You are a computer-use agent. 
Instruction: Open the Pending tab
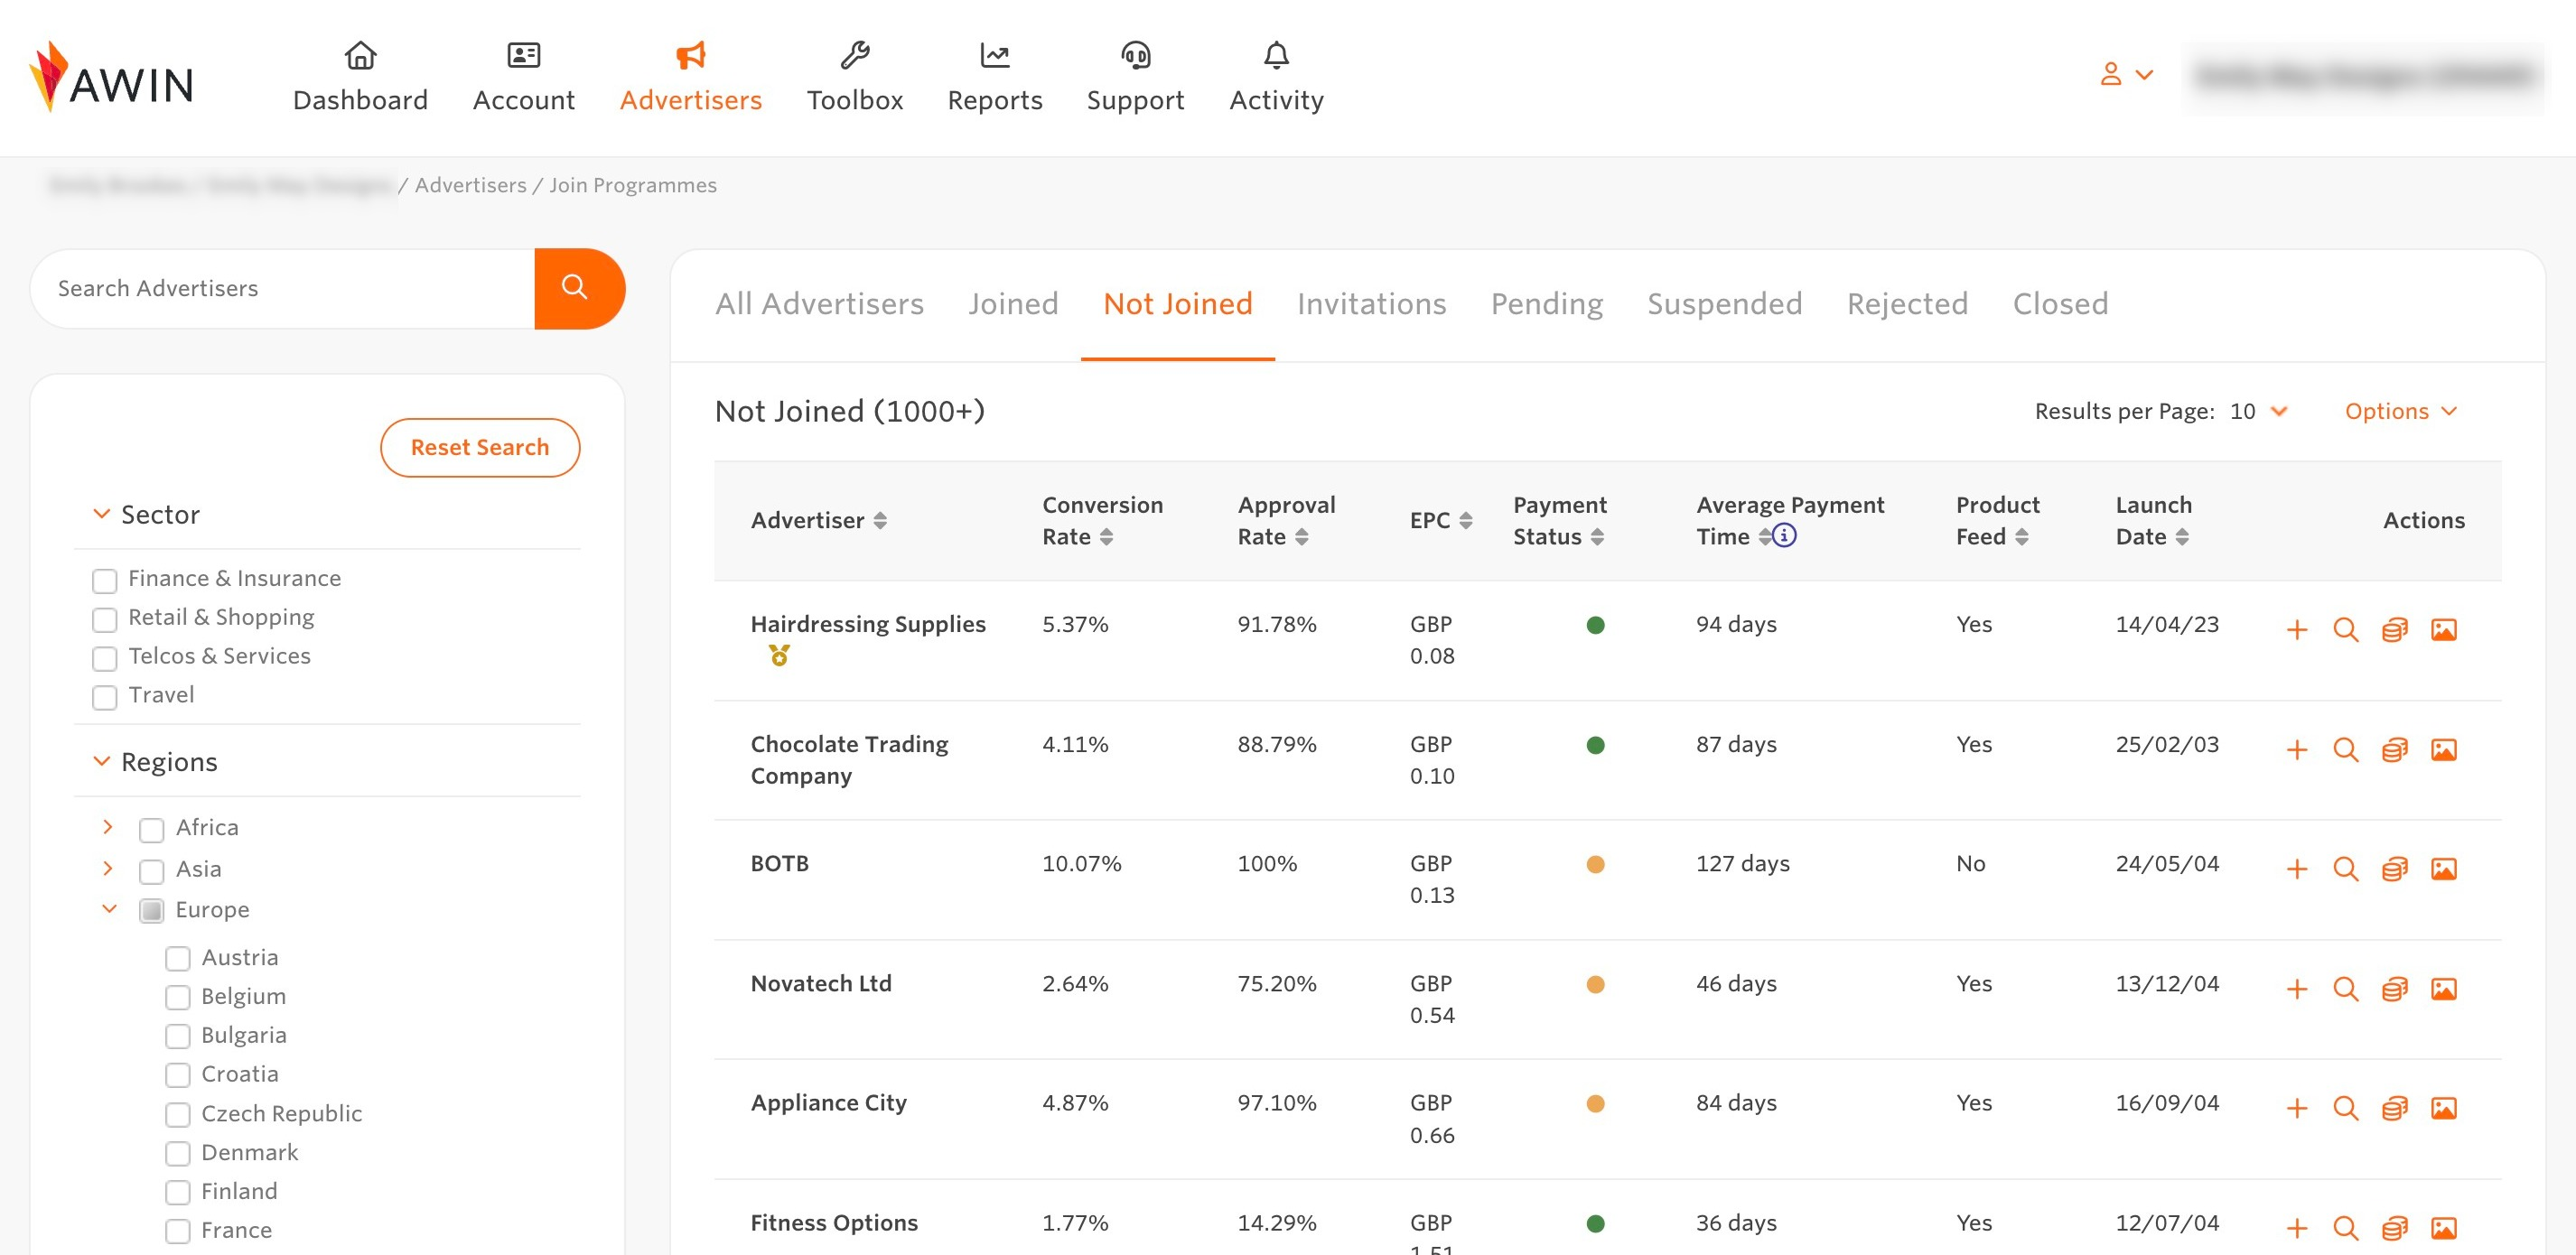1546,303
